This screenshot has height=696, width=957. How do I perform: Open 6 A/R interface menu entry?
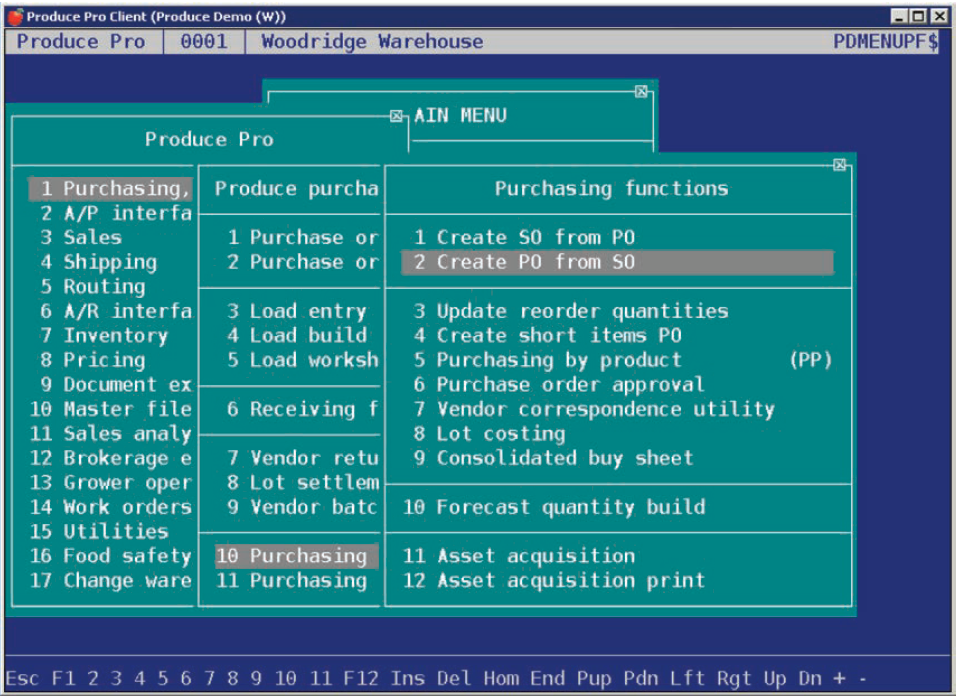116,311
